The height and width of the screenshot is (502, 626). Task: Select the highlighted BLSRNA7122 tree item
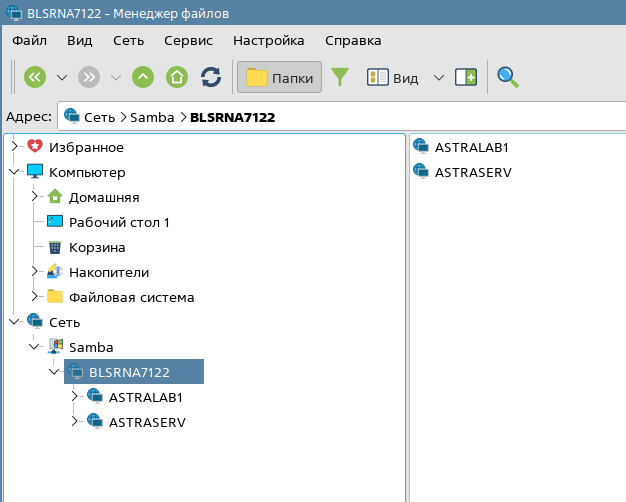tap(134, 371)
